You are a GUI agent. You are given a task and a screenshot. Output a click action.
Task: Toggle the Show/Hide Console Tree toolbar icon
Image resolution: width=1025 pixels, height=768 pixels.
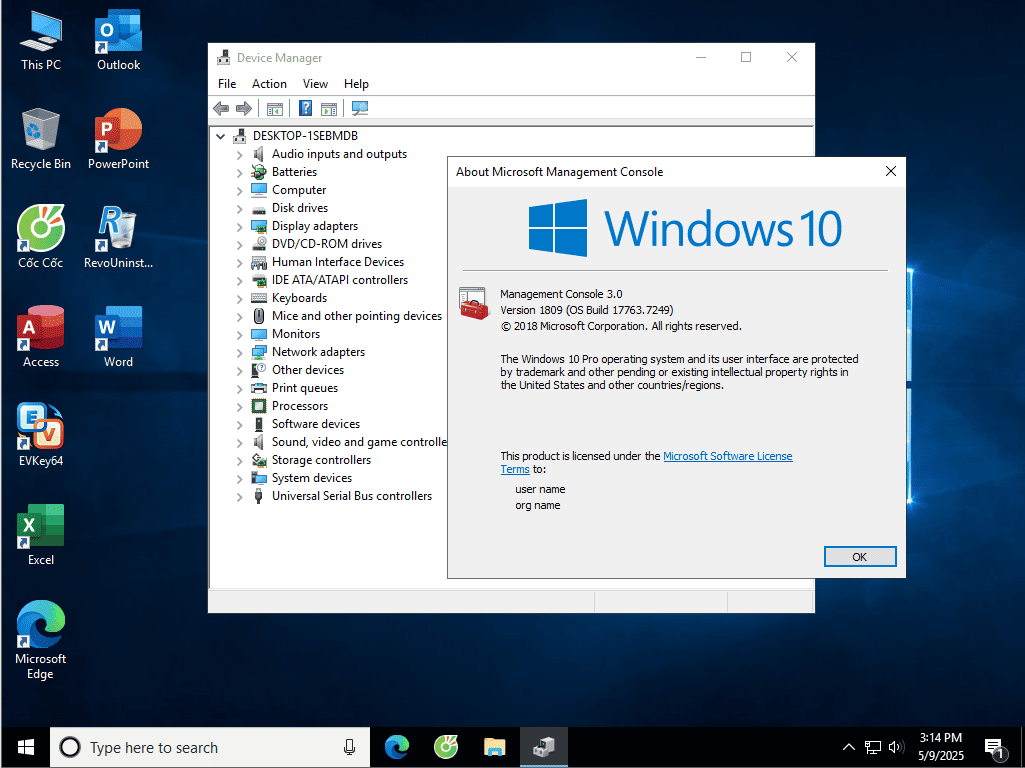click(275, 109)
